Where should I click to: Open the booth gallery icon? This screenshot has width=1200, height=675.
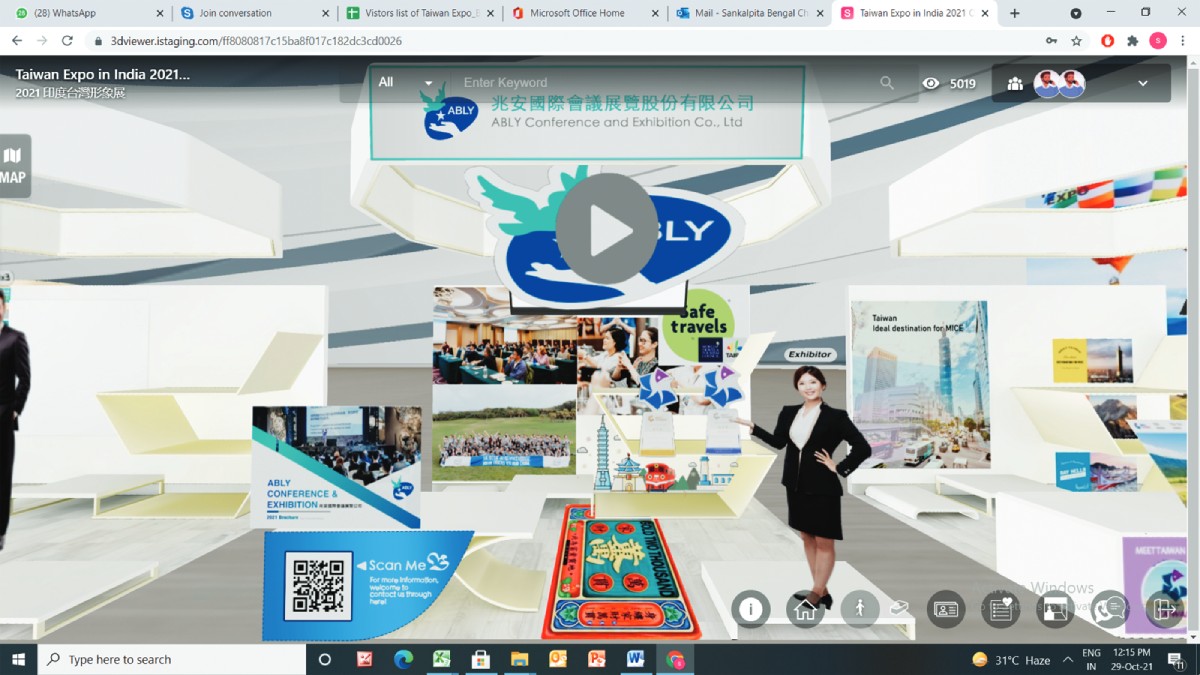1055,609
